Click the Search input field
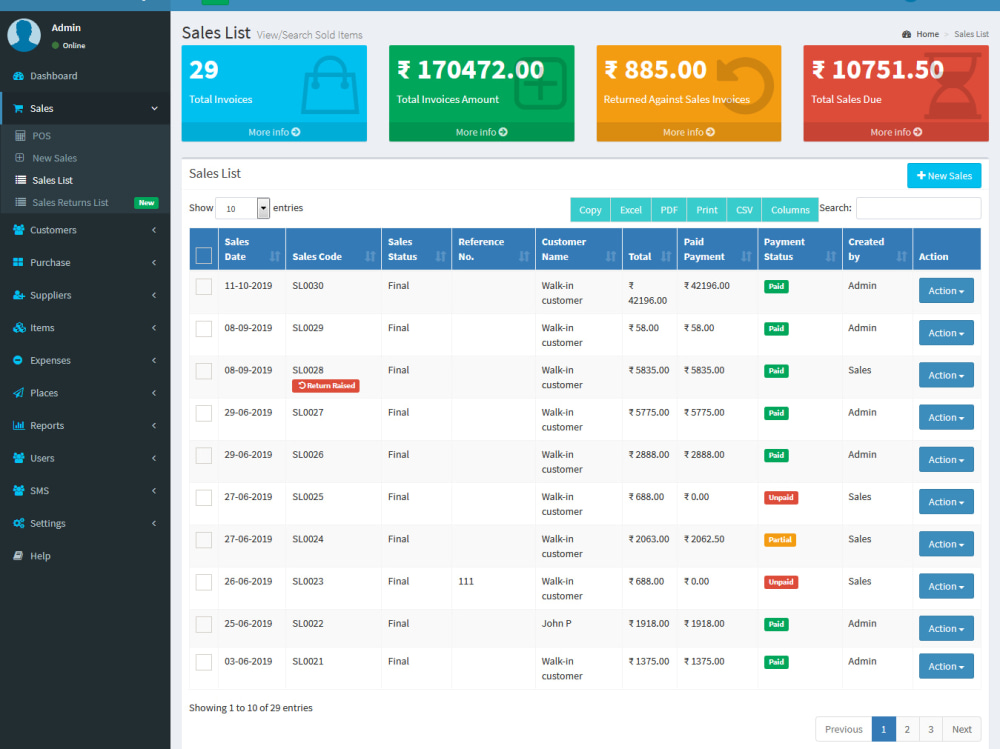Screen dimensions: 1000x749 (x=918, y=208)
